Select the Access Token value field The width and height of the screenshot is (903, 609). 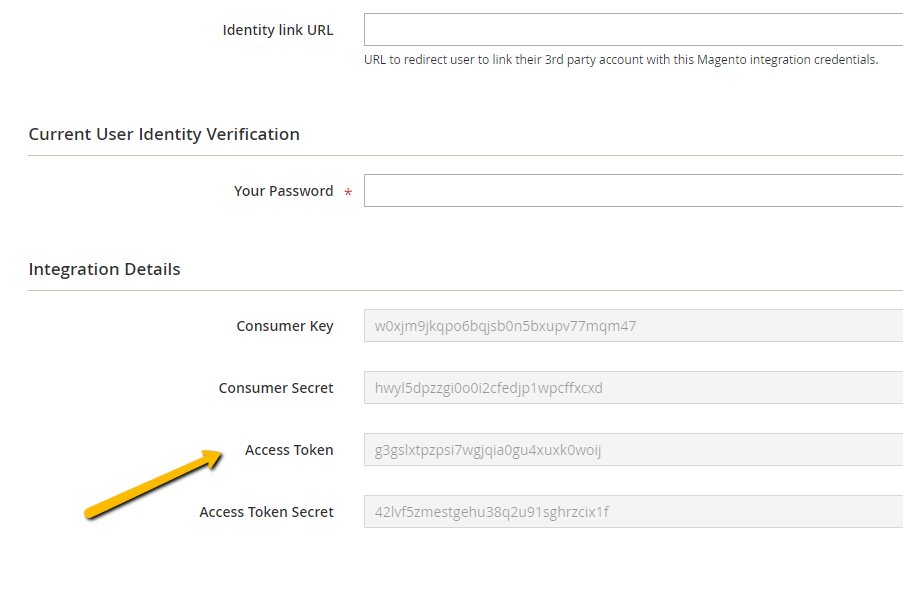click(x=632, y=450)
